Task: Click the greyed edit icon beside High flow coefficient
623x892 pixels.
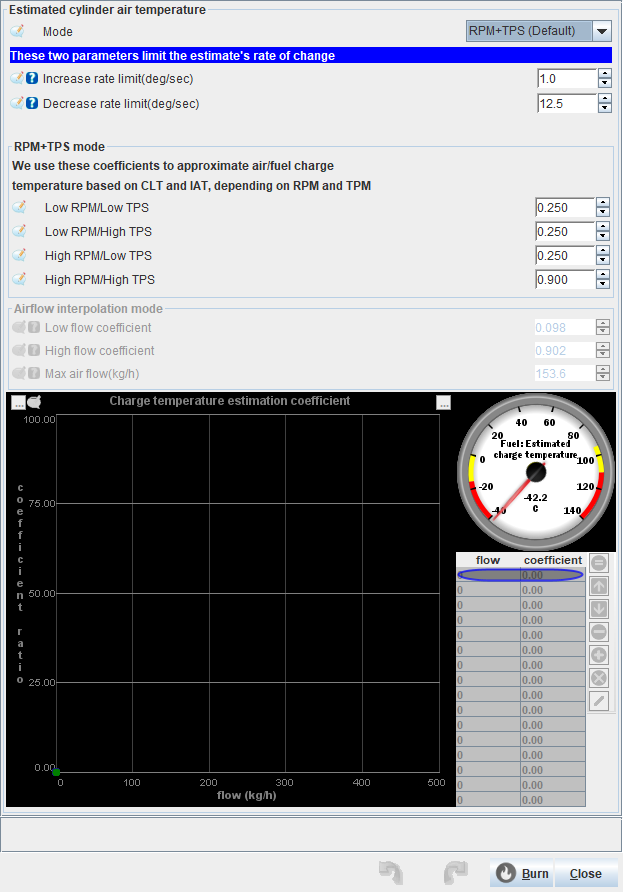Action: 19,350
